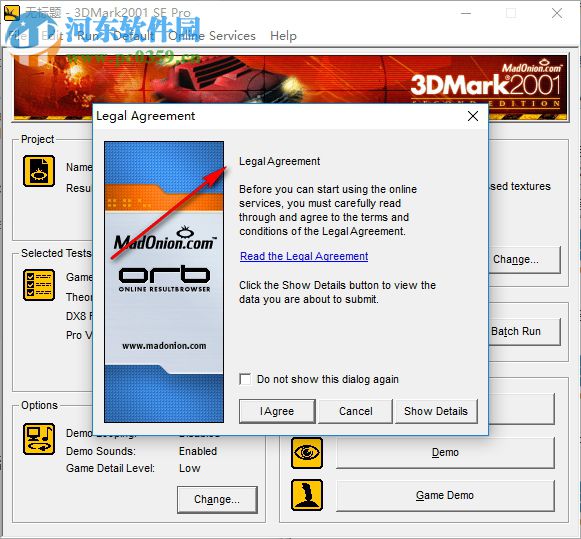
Task: Click the I Agree button
Action: click(277, 411)
